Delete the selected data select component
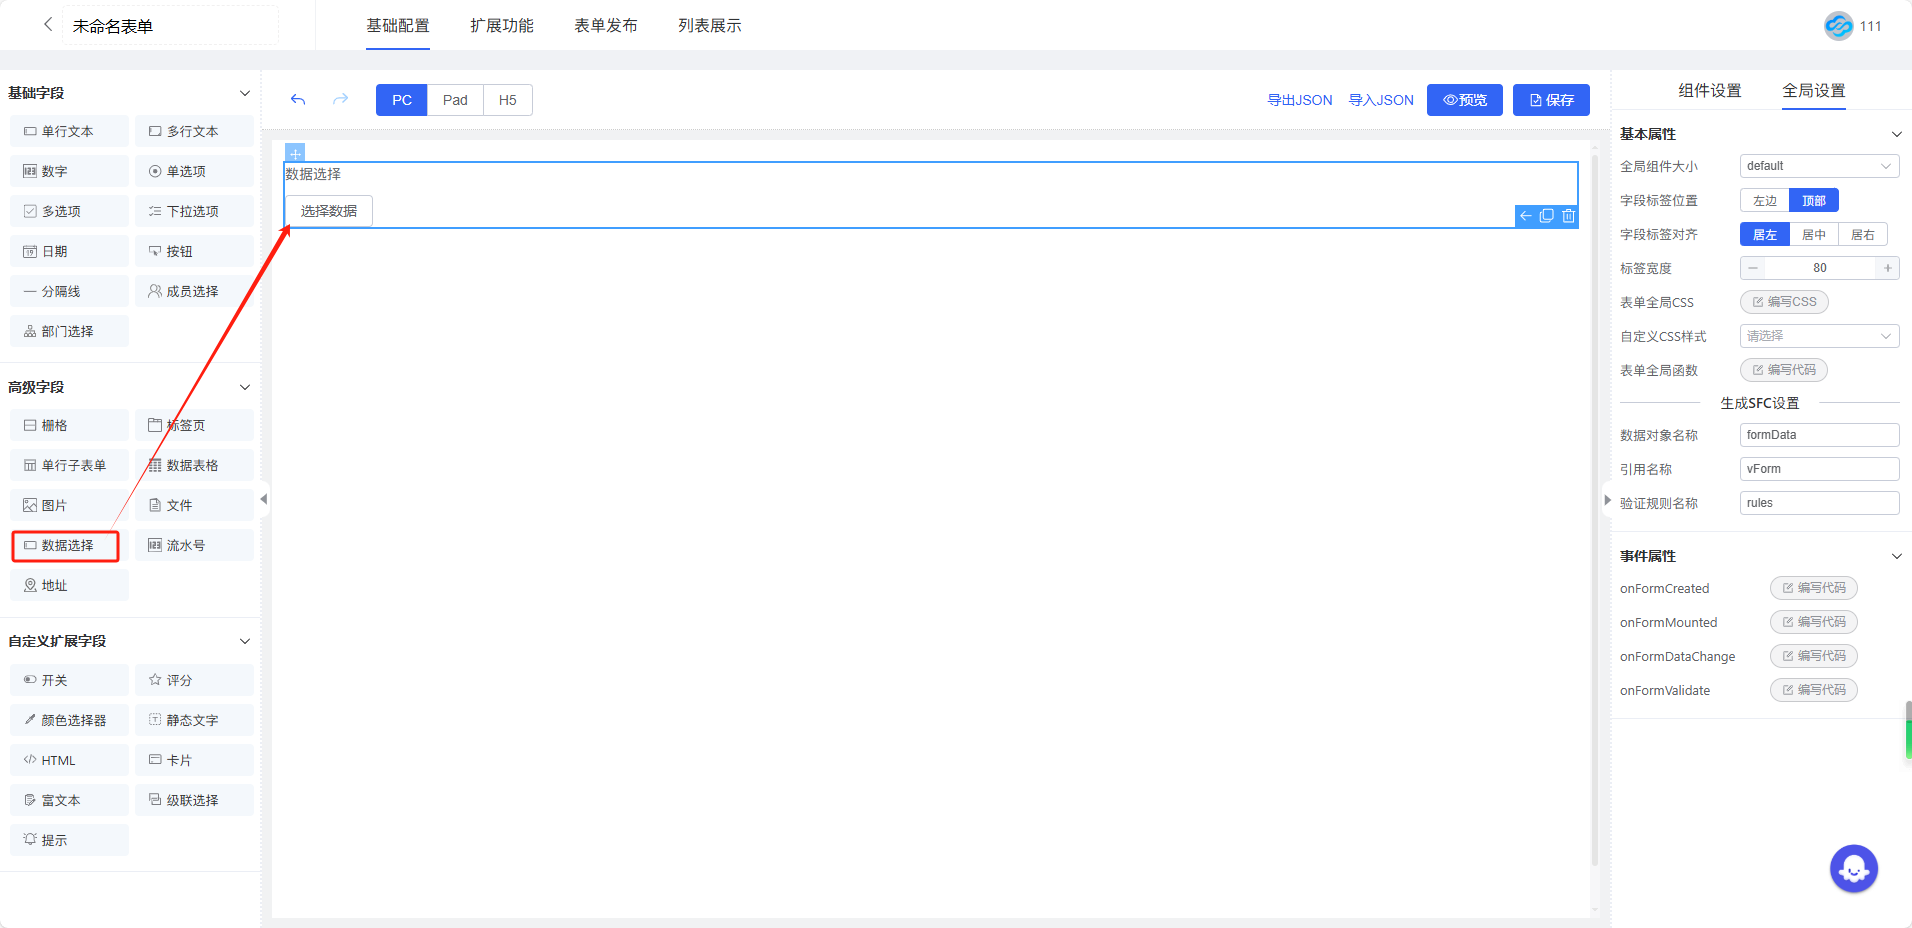1912x928 pixels. point(1568,216)
